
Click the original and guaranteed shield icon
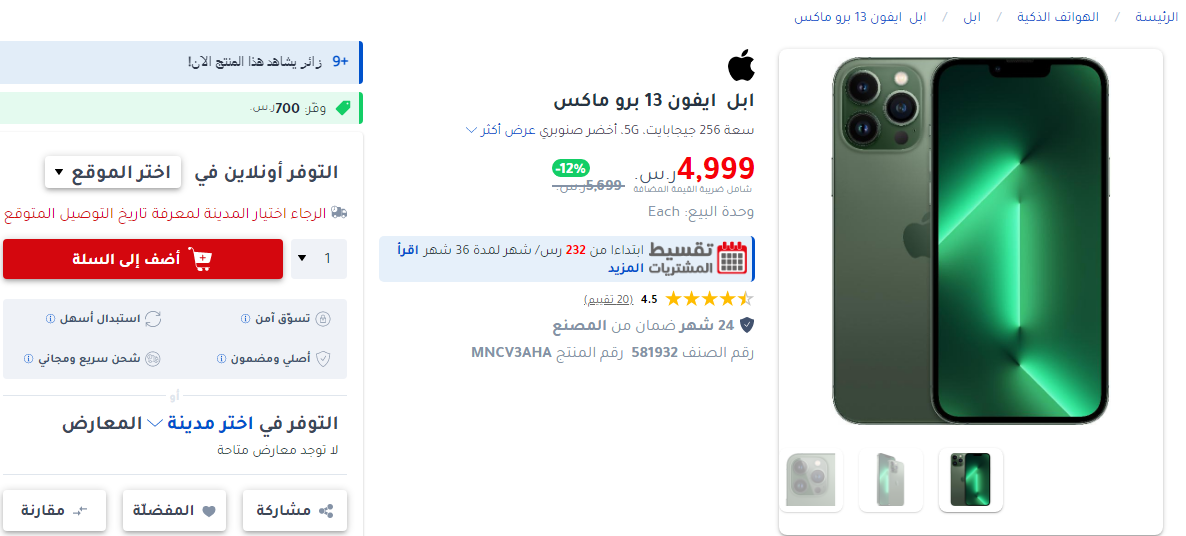(x=323, y=358)
